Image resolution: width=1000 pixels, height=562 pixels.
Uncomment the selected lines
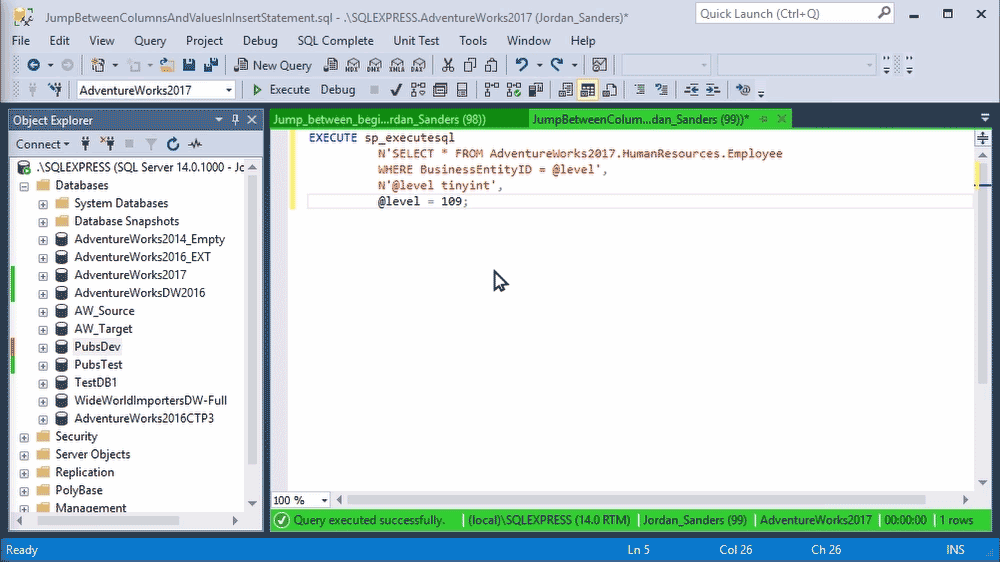pyautogui.click(x=661, y=90)
